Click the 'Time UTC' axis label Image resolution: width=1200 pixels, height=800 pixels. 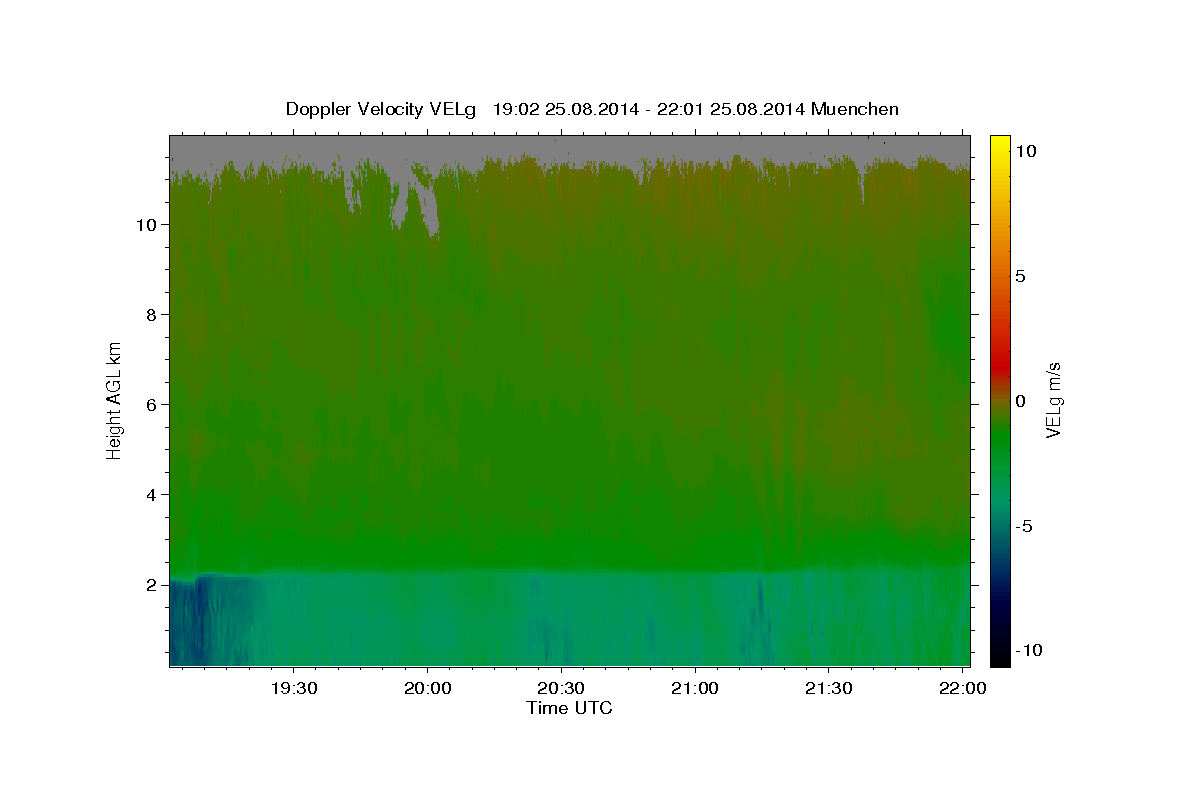click(x=569, y=708)
